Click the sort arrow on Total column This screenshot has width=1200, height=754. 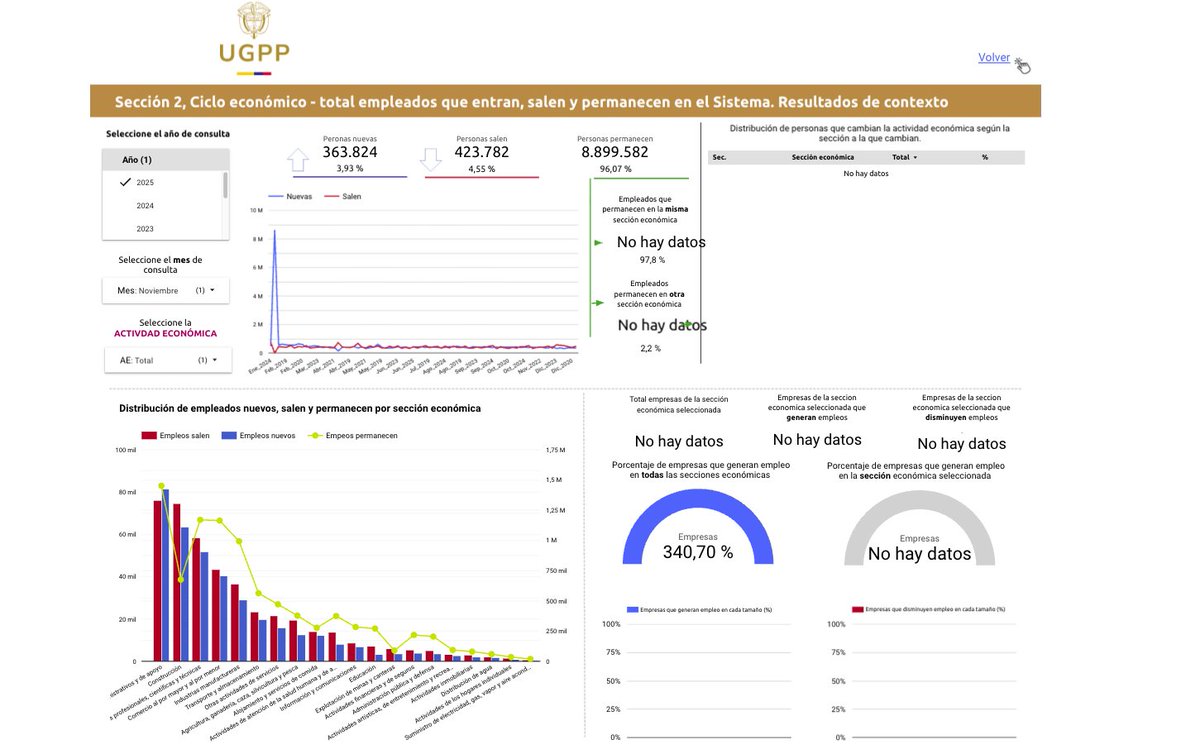[915, 158]
